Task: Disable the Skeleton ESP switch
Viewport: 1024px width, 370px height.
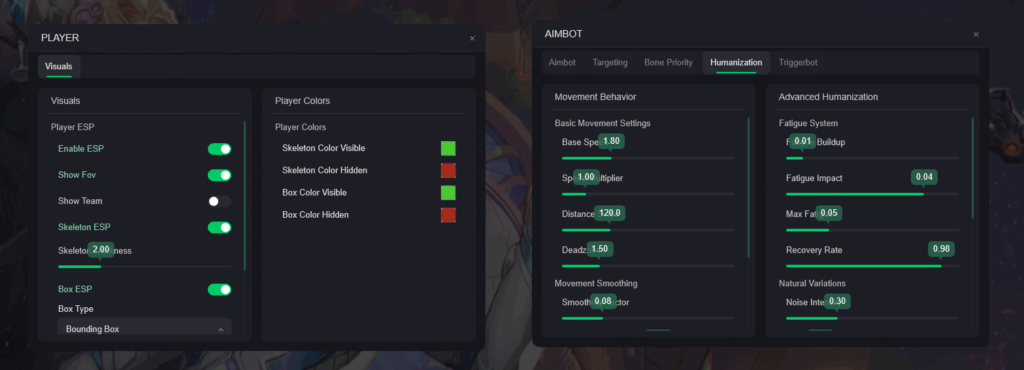Action: coord(219,228)
